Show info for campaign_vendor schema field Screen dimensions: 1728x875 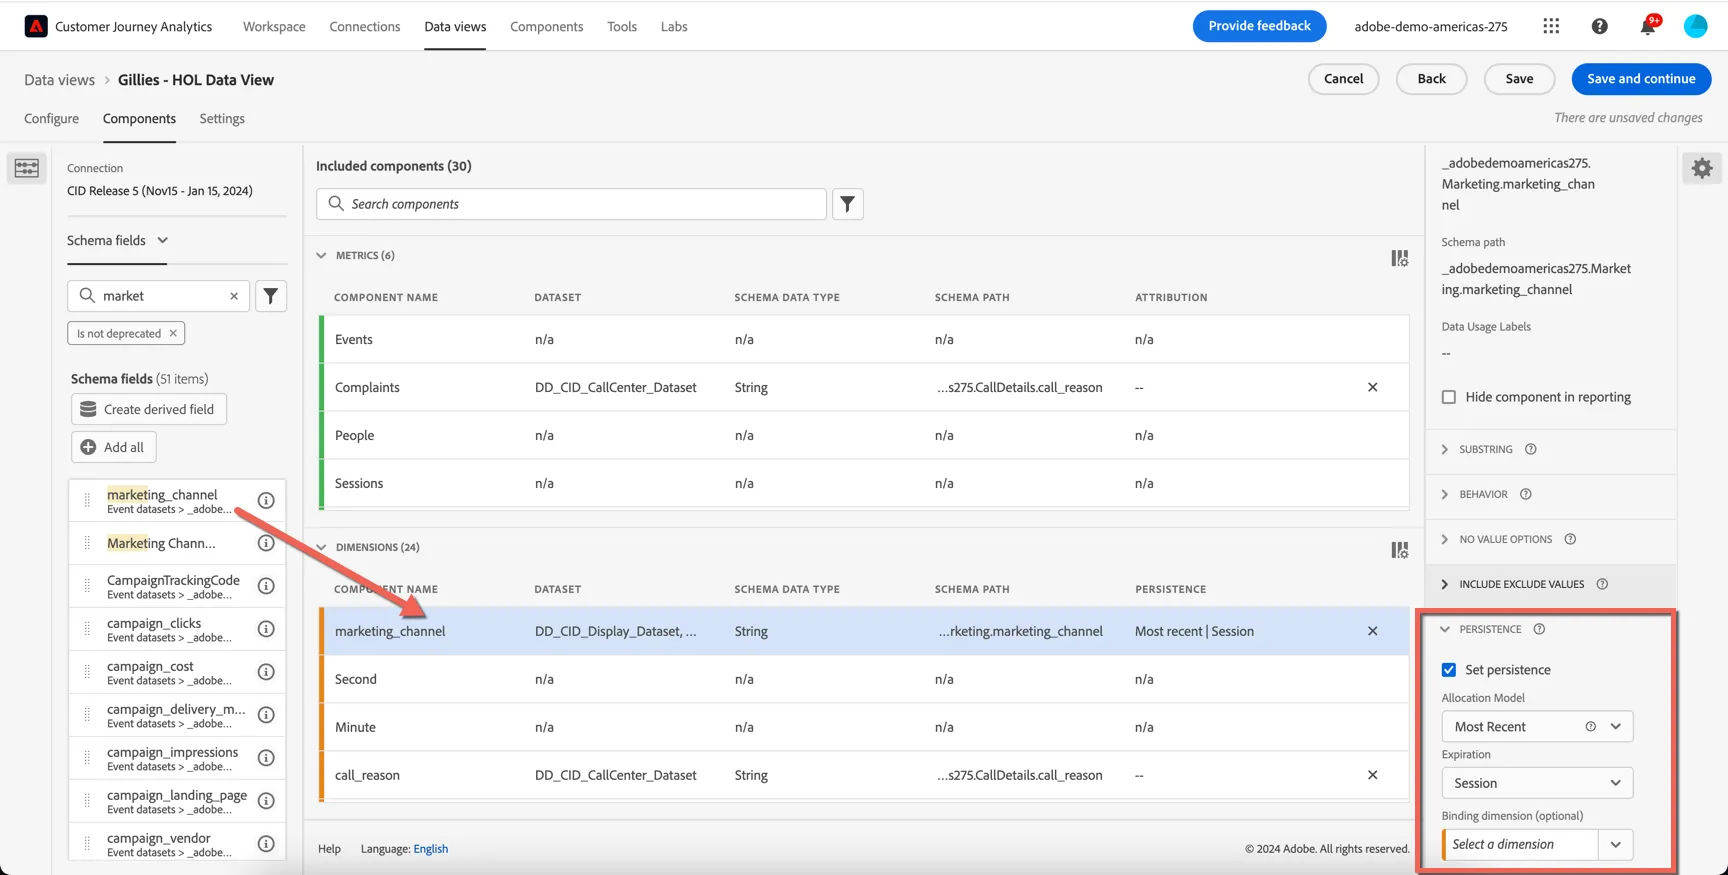266,844
